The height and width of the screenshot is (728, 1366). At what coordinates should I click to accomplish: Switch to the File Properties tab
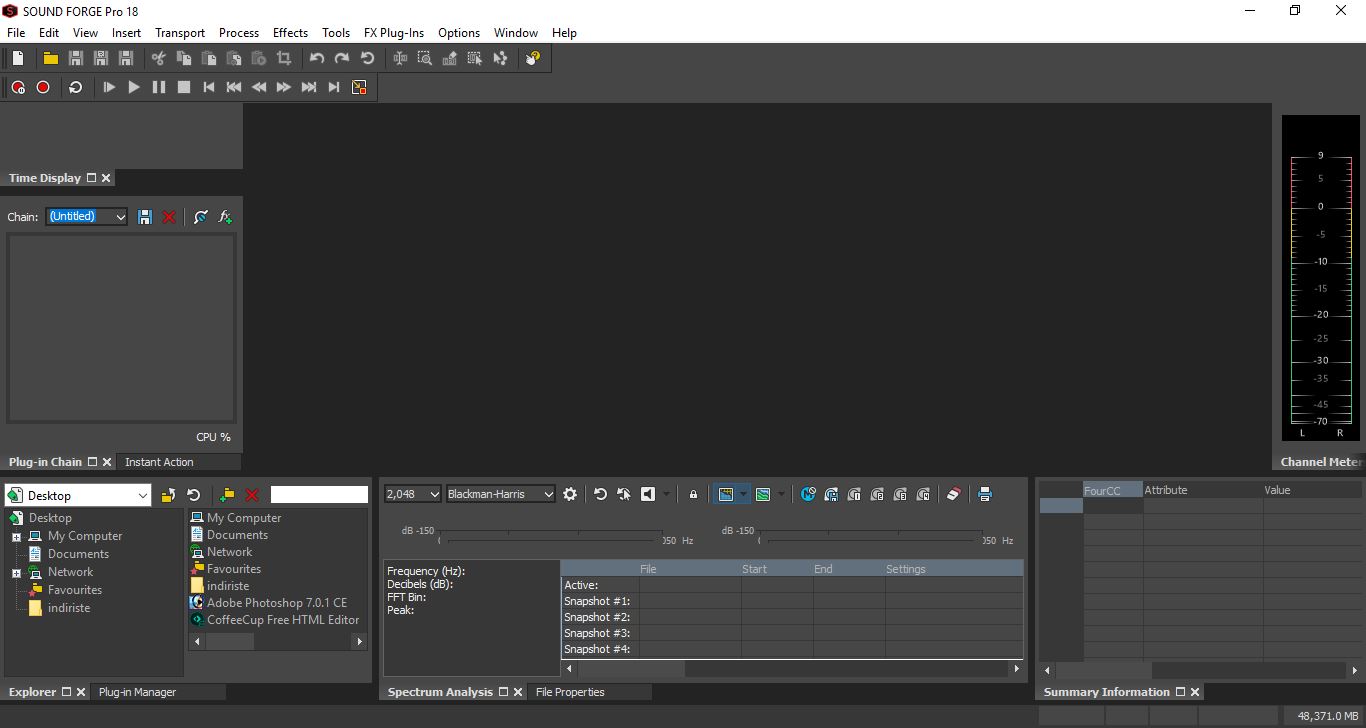coord(570,692)
